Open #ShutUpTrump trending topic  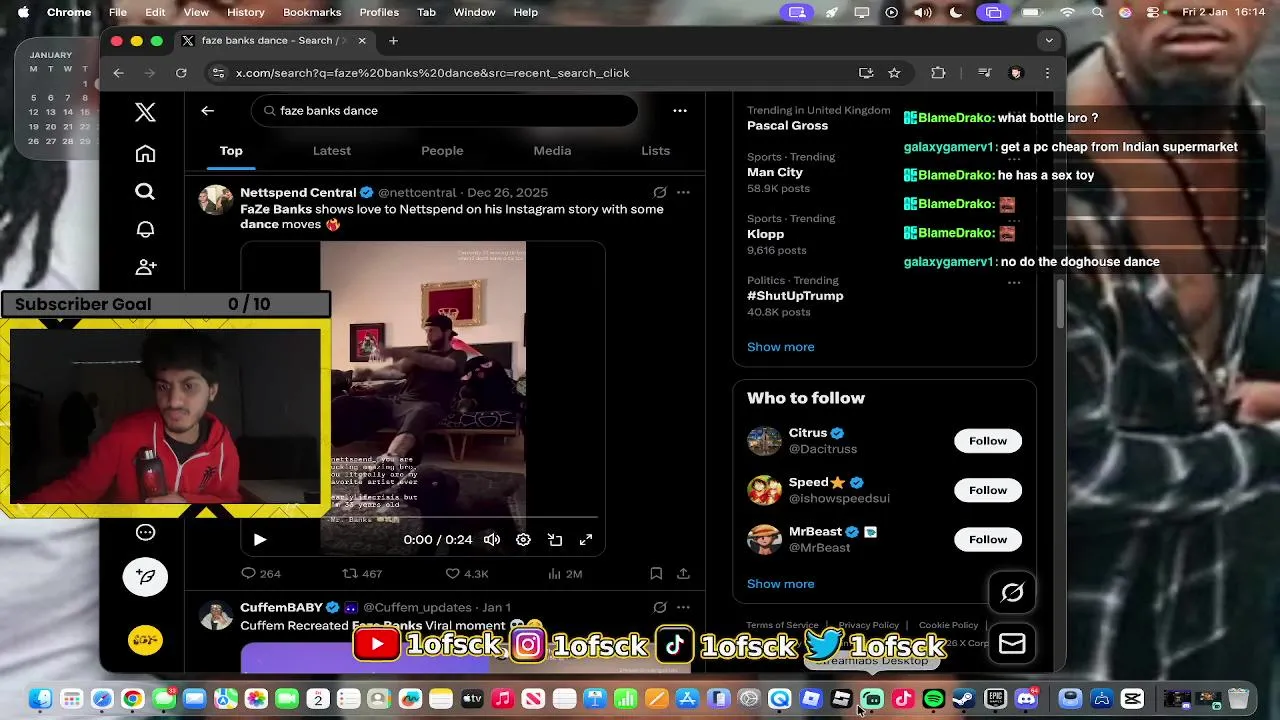point(795,296)
